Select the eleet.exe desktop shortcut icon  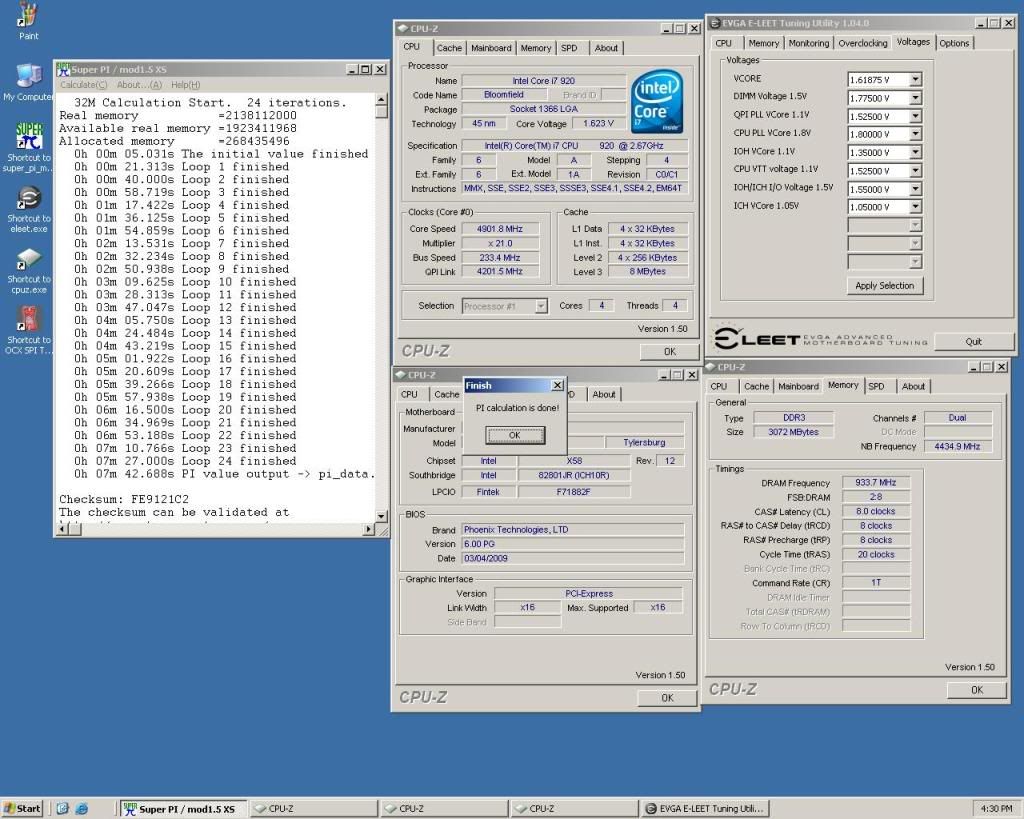click(29, 197)
